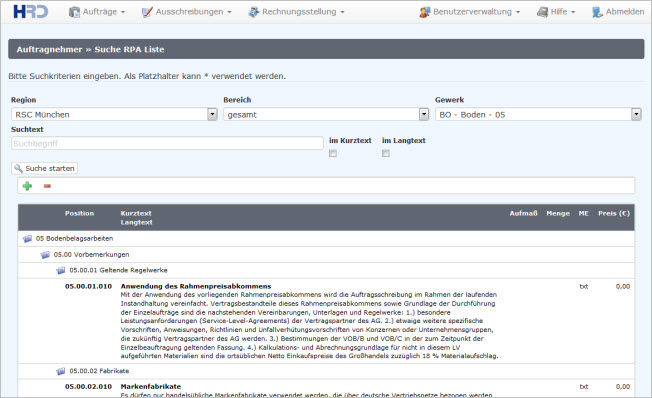Select the RSC München region field
652x398 pixels.
point(114,114)
